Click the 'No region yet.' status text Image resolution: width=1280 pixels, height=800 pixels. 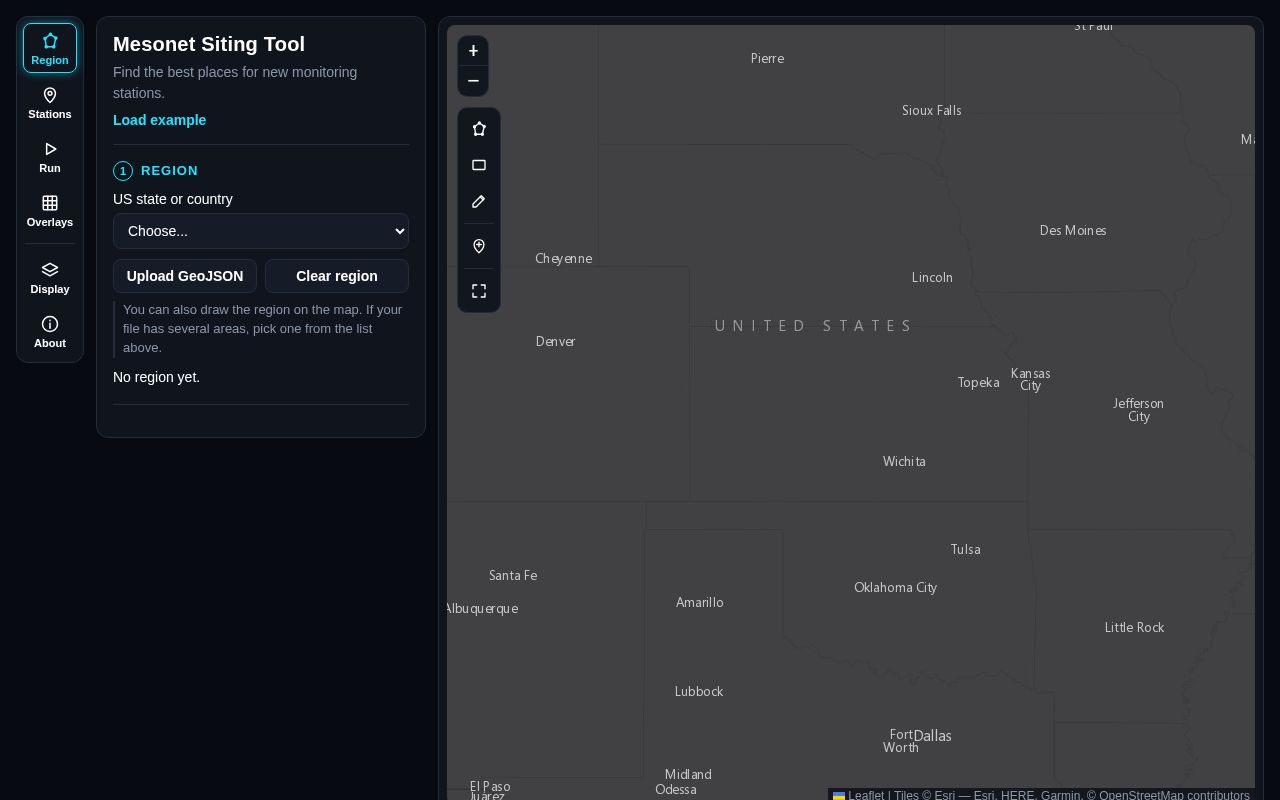[x=156, y=377]
